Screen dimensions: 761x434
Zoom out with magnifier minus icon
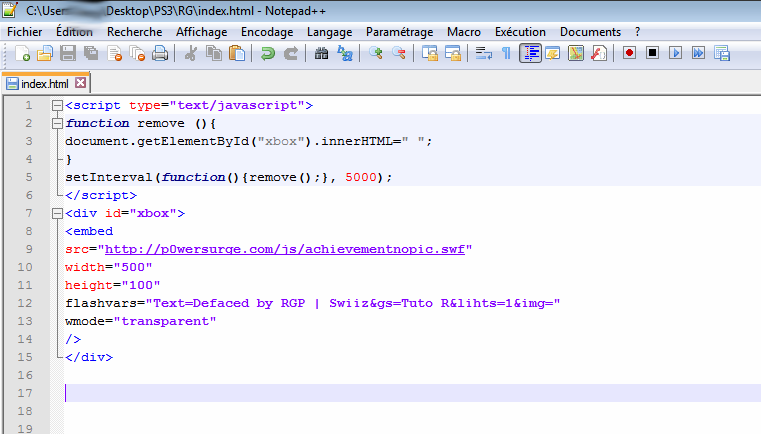(x=398, y=53)
